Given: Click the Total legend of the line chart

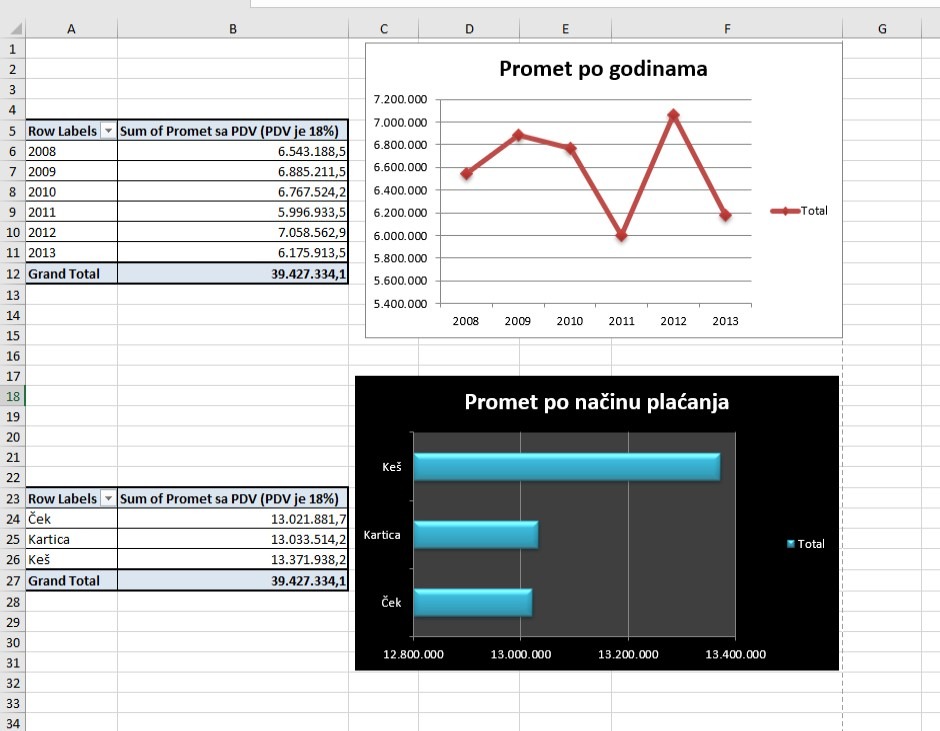Looking at the screenshot, I should [x=799, y=210].
